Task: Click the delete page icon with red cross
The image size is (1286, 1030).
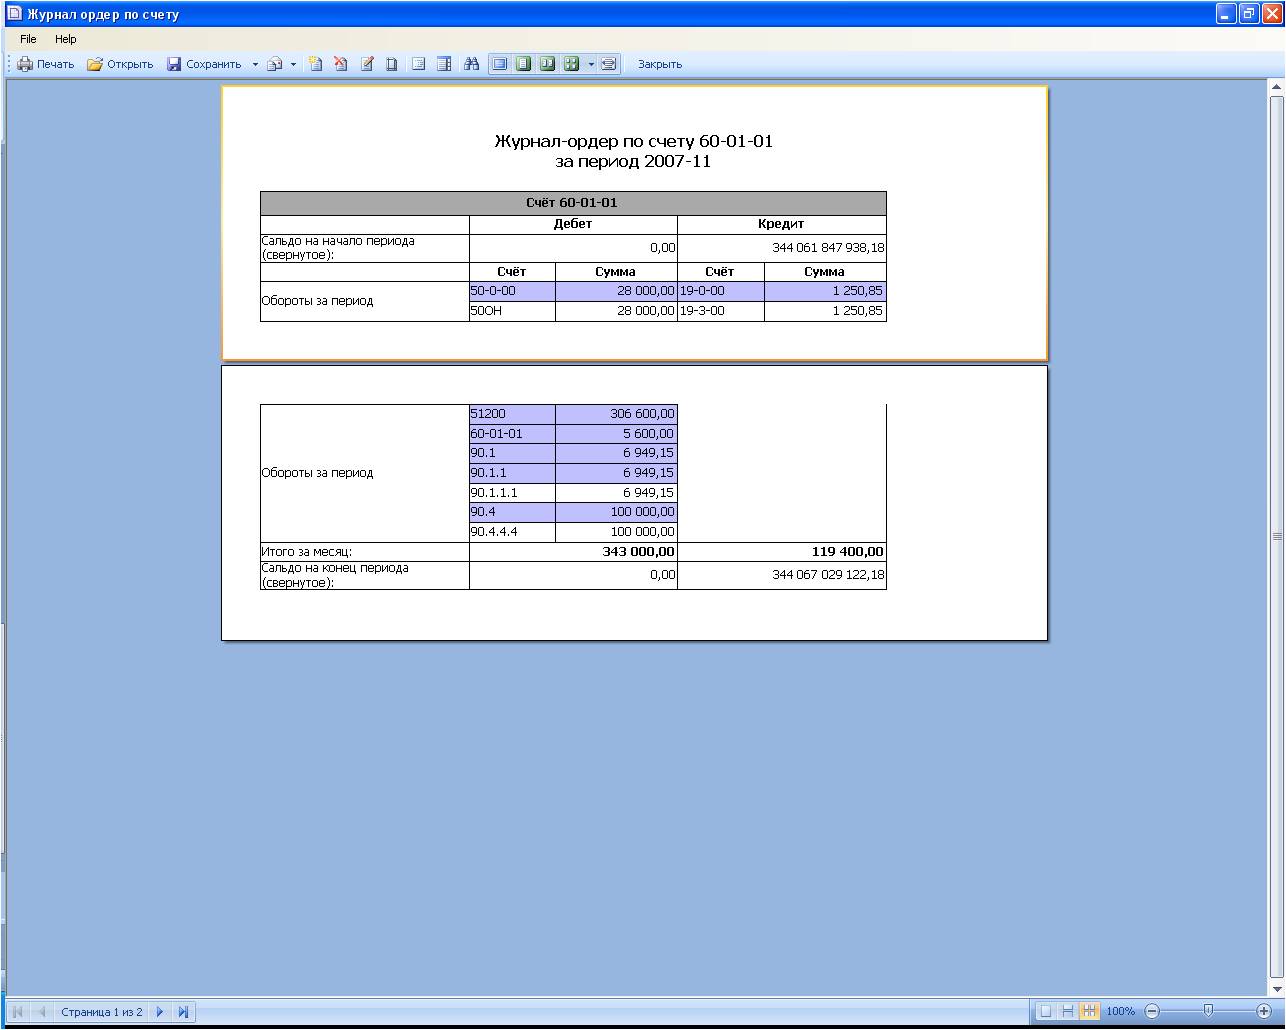Action: (x=341, y=64)
